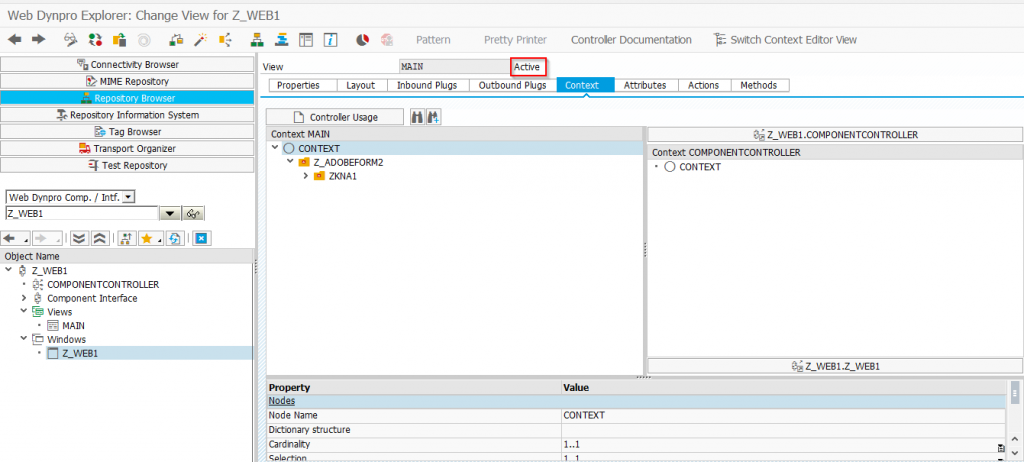Display superior object with the hierarchy-arrow icon

point(127,239)
